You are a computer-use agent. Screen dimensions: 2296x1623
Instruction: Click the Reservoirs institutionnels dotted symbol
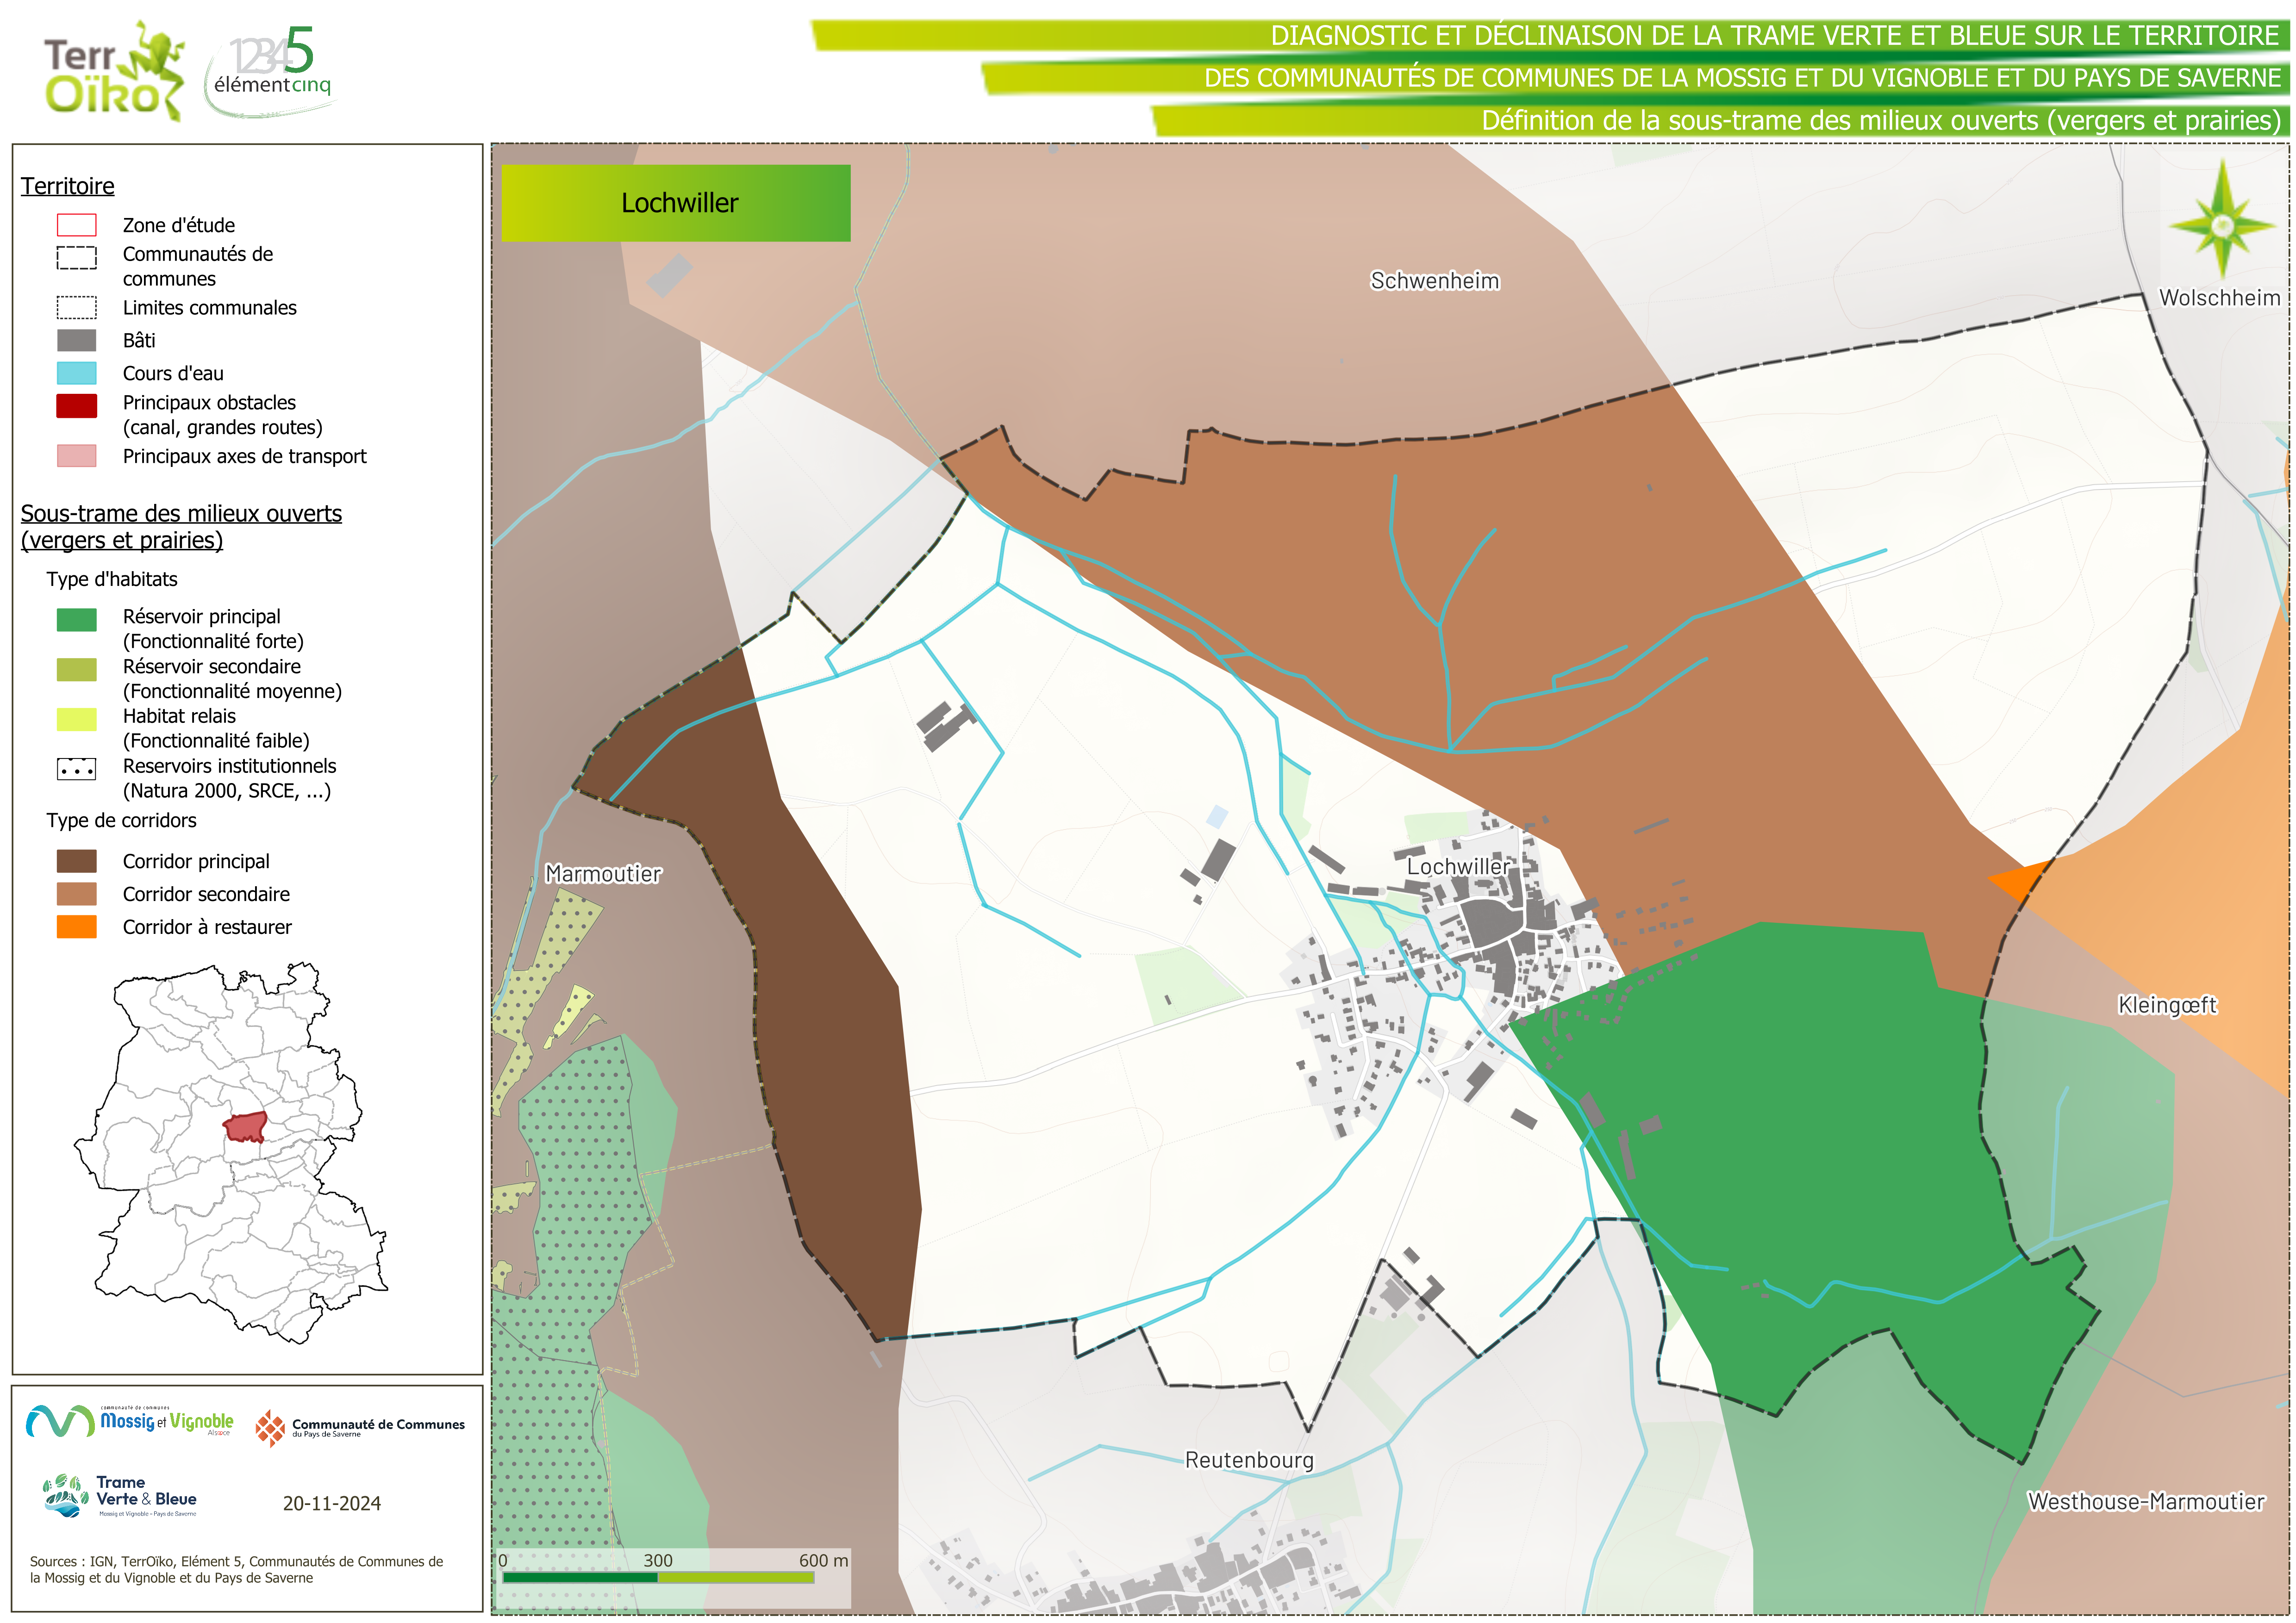pyautogui.click(x=76, y=769)
